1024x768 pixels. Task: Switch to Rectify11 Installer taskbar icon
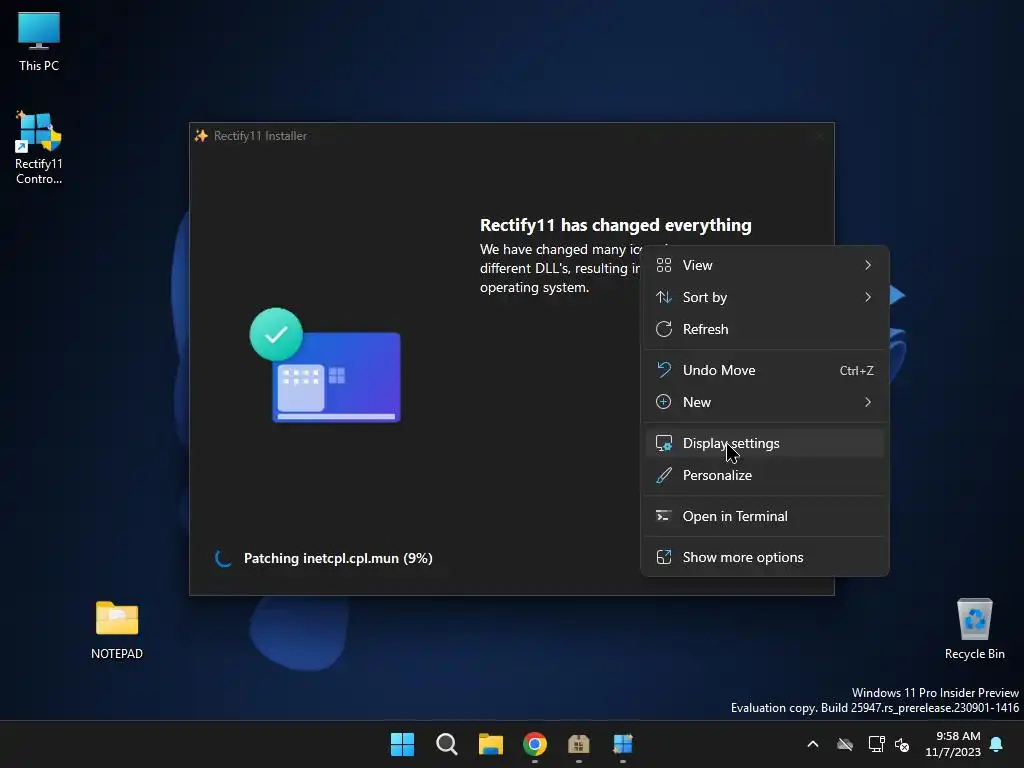click(x=623, y=744)
